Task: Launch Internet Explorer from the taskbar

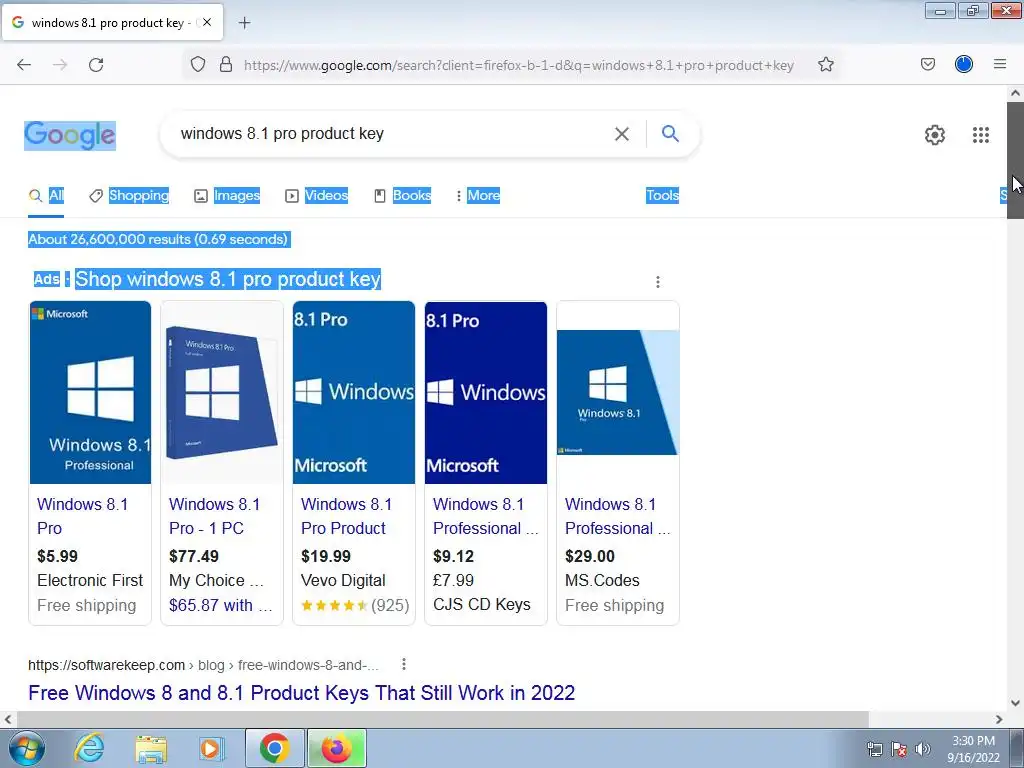Action: [89, 748]
